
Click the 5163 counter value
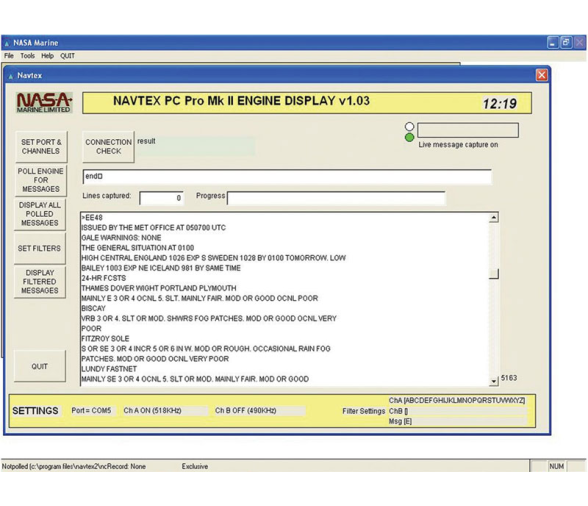509,378
